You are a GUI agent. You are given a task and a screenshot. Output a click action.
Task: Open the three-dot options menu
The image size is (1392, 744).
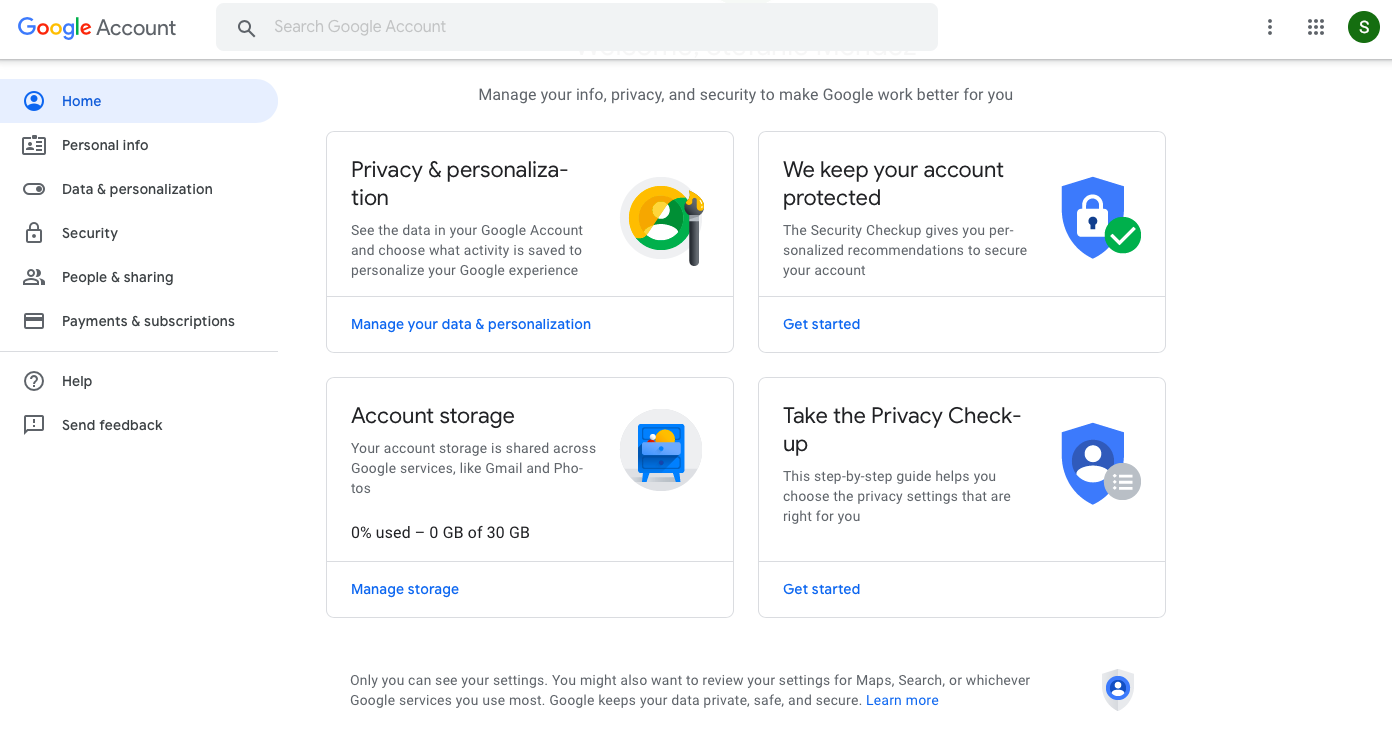[x=1270, y=27]
